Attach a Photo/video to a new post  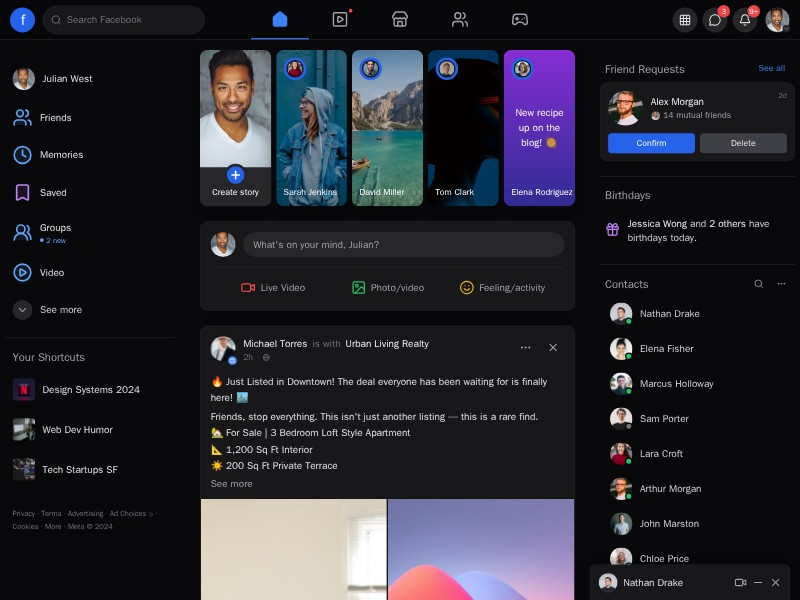click(x=388, y=288)
